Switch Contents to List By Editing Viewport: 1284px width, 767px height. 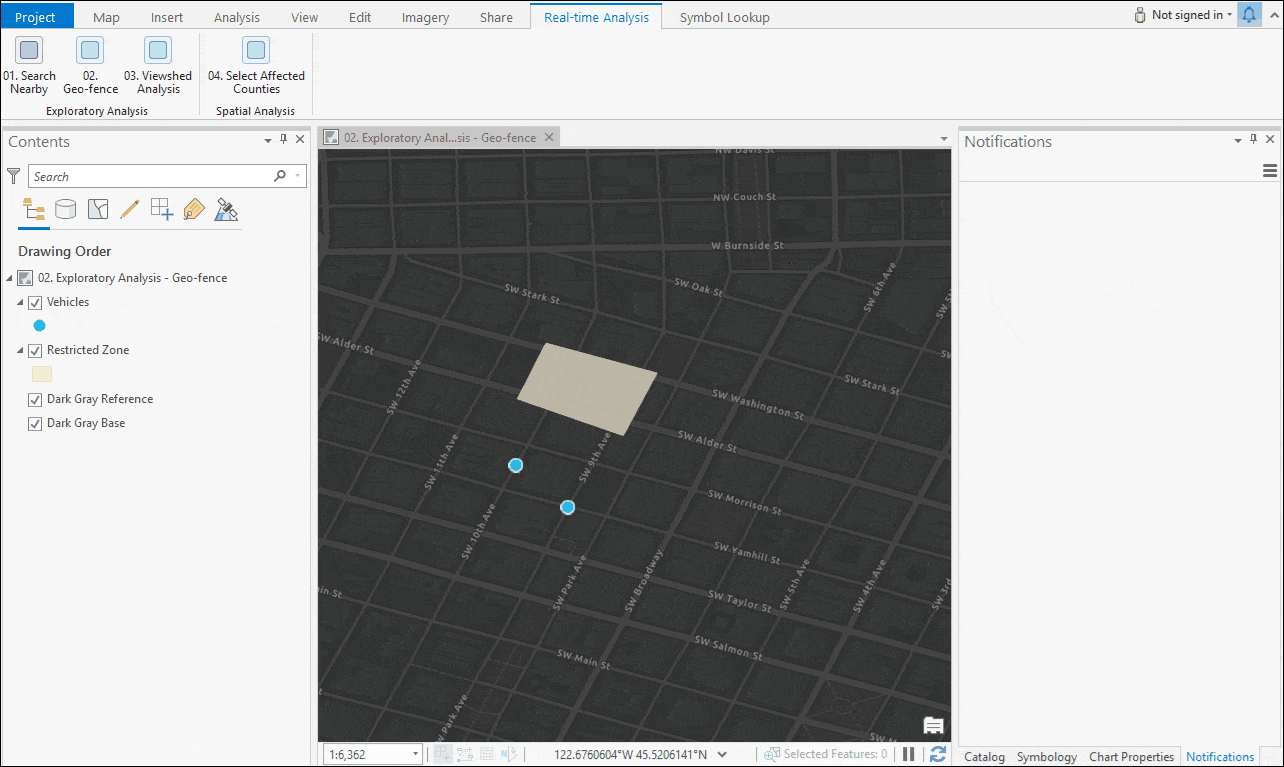(x=129, y=209)
